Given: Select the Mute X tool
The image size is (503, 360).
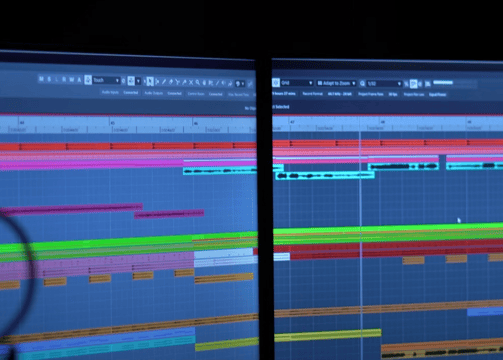Looking at the screenshot, I should [191, 82].
